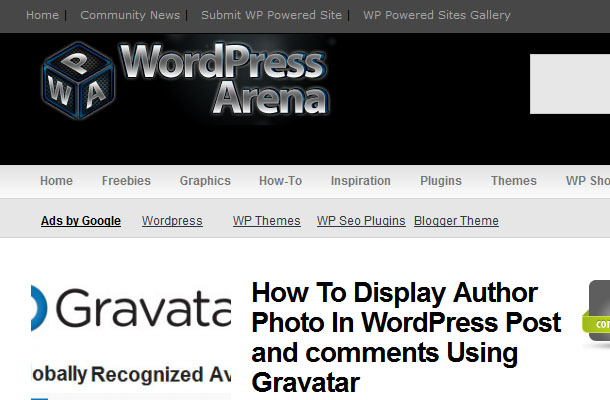
Task: Click the green comments ribbon badge
Action: pos(596,323)
